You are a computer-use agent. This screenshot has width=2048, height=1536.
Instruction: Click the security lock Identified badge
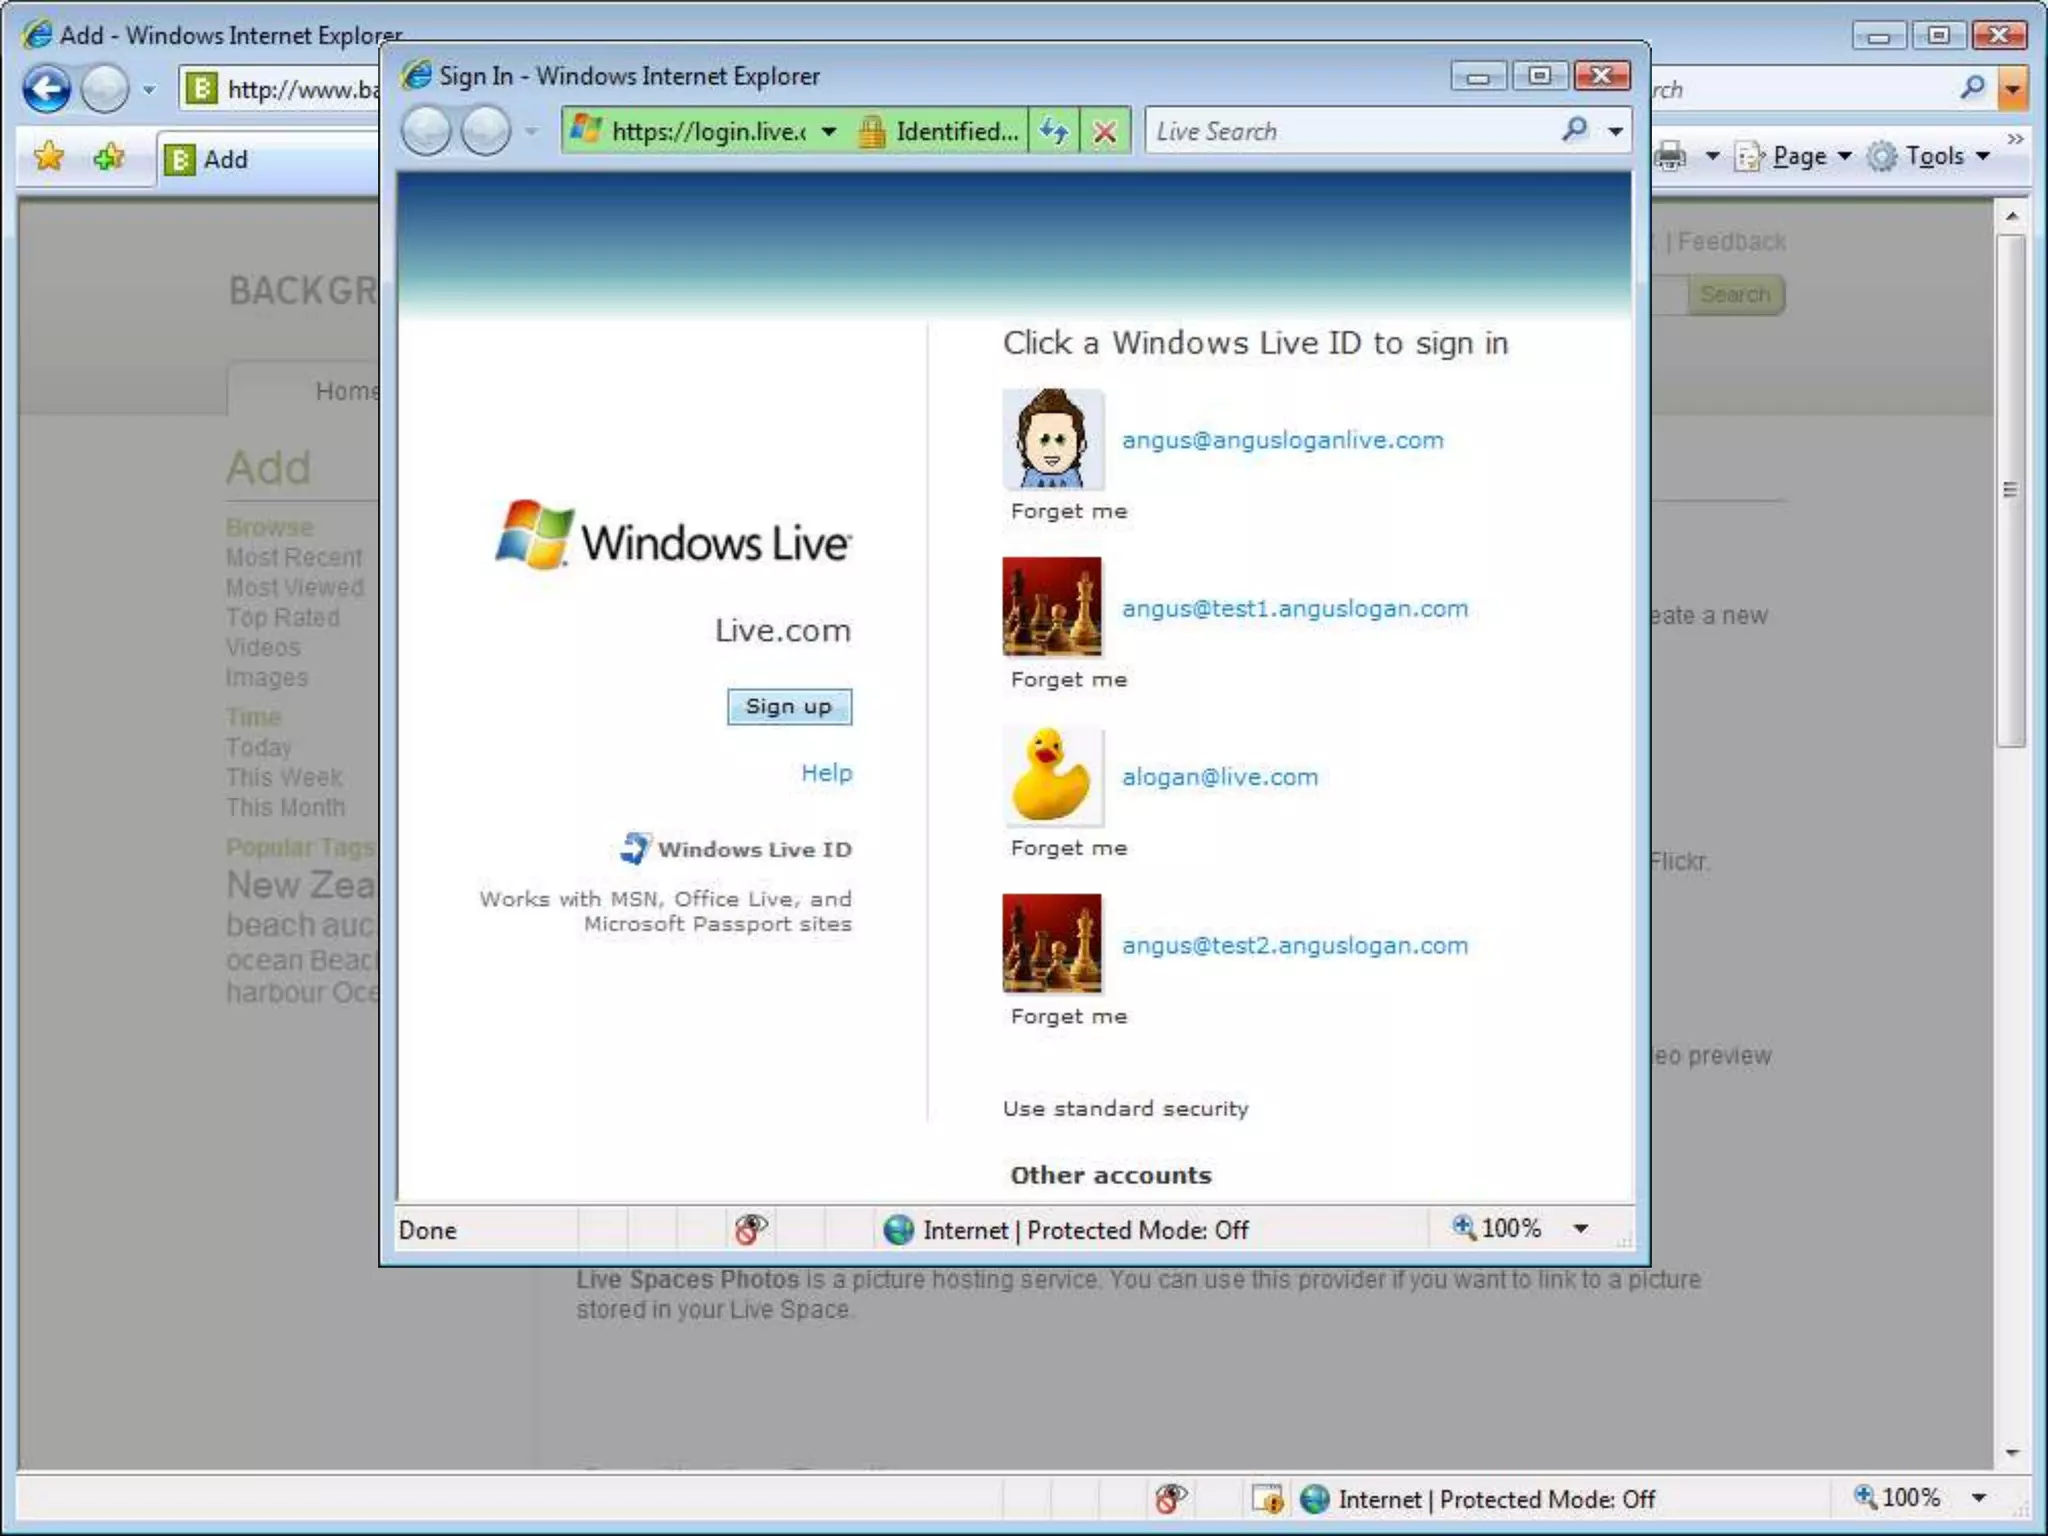[x=938, y=131]
